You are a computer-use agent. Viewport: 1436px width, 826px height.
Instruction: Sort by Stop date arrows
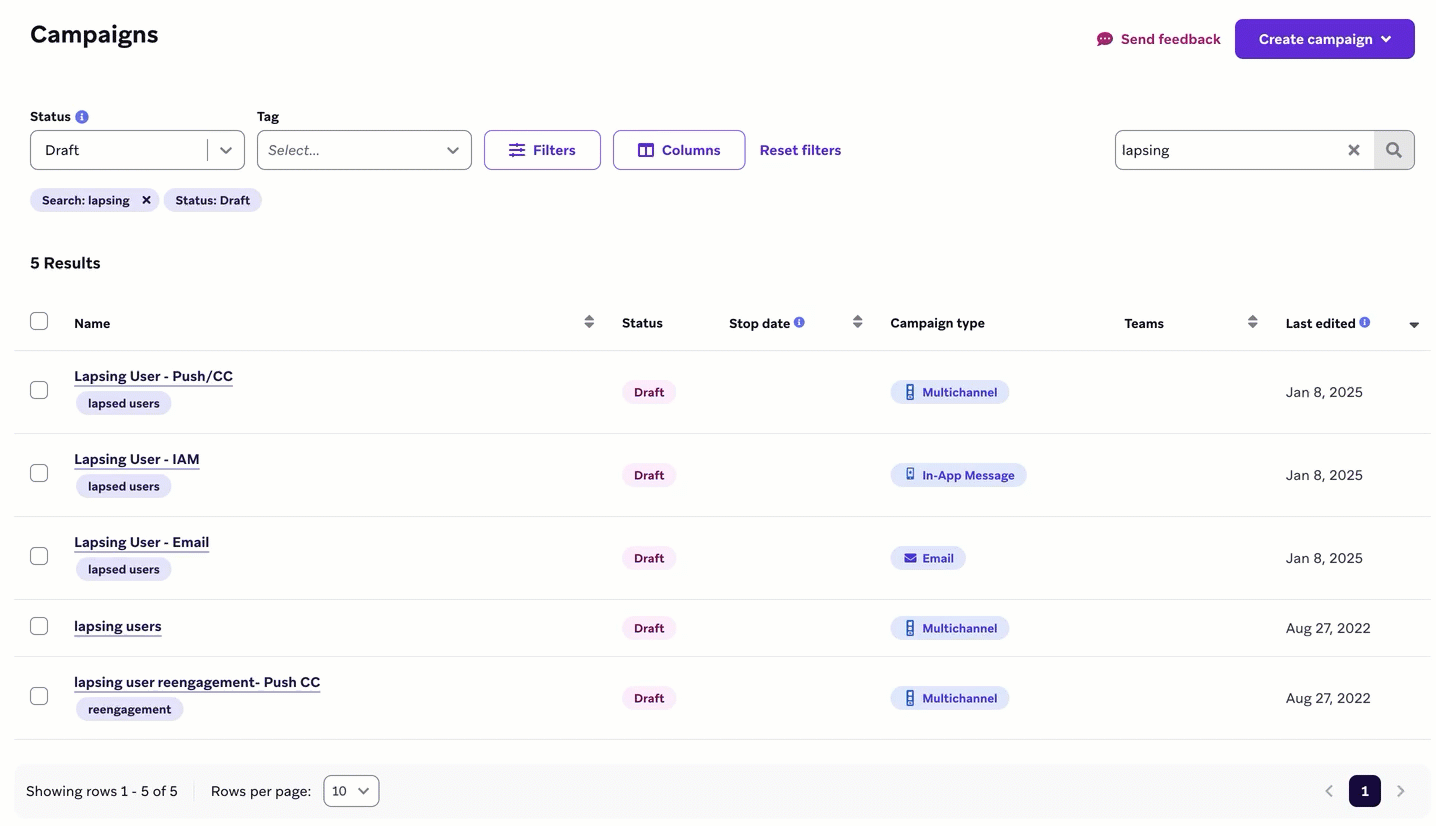(857, 322)
